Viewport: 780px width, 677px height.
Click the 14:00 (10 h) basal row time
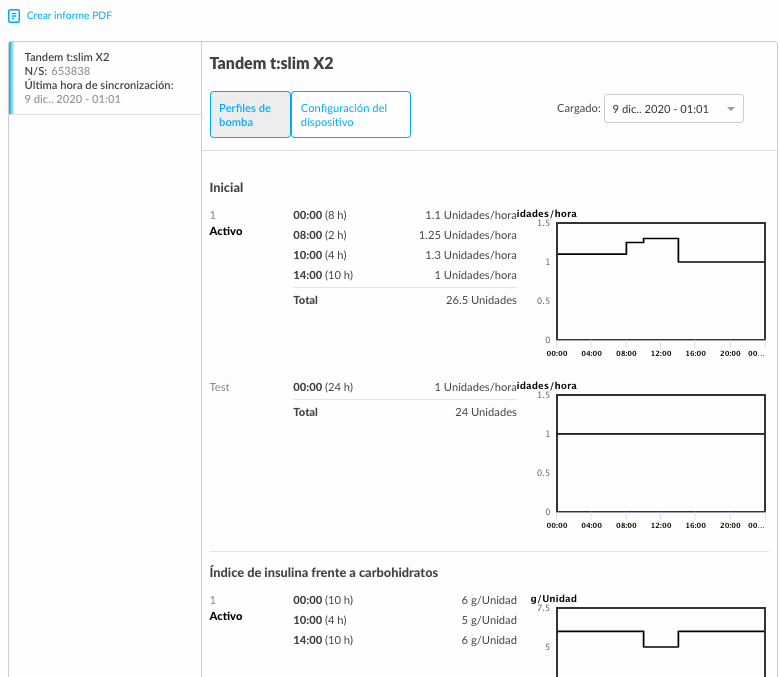[323, 275]
